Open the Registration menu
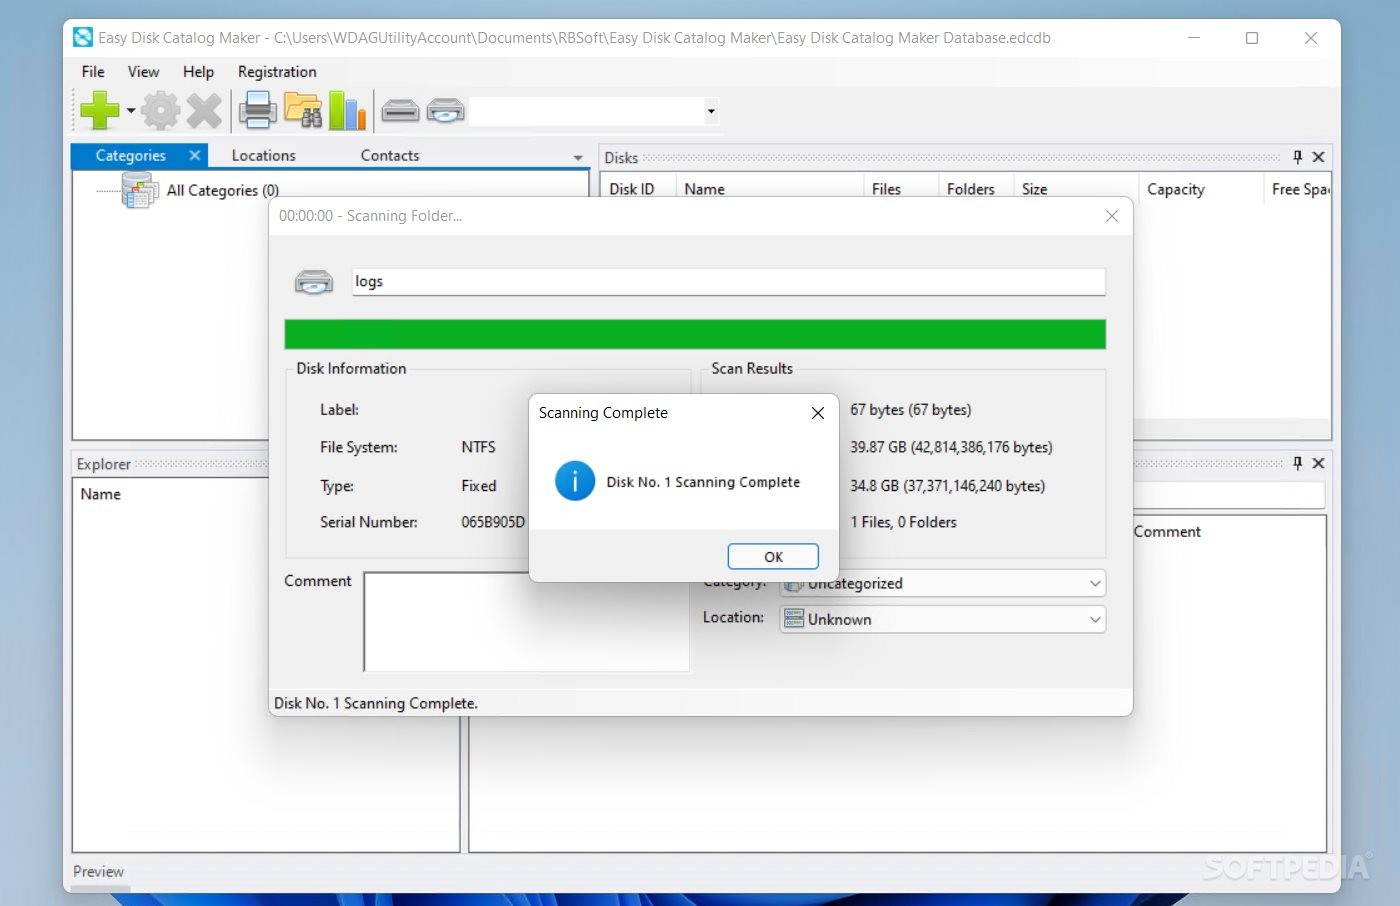Screen dimensions: 1400x906 (277, 72)
